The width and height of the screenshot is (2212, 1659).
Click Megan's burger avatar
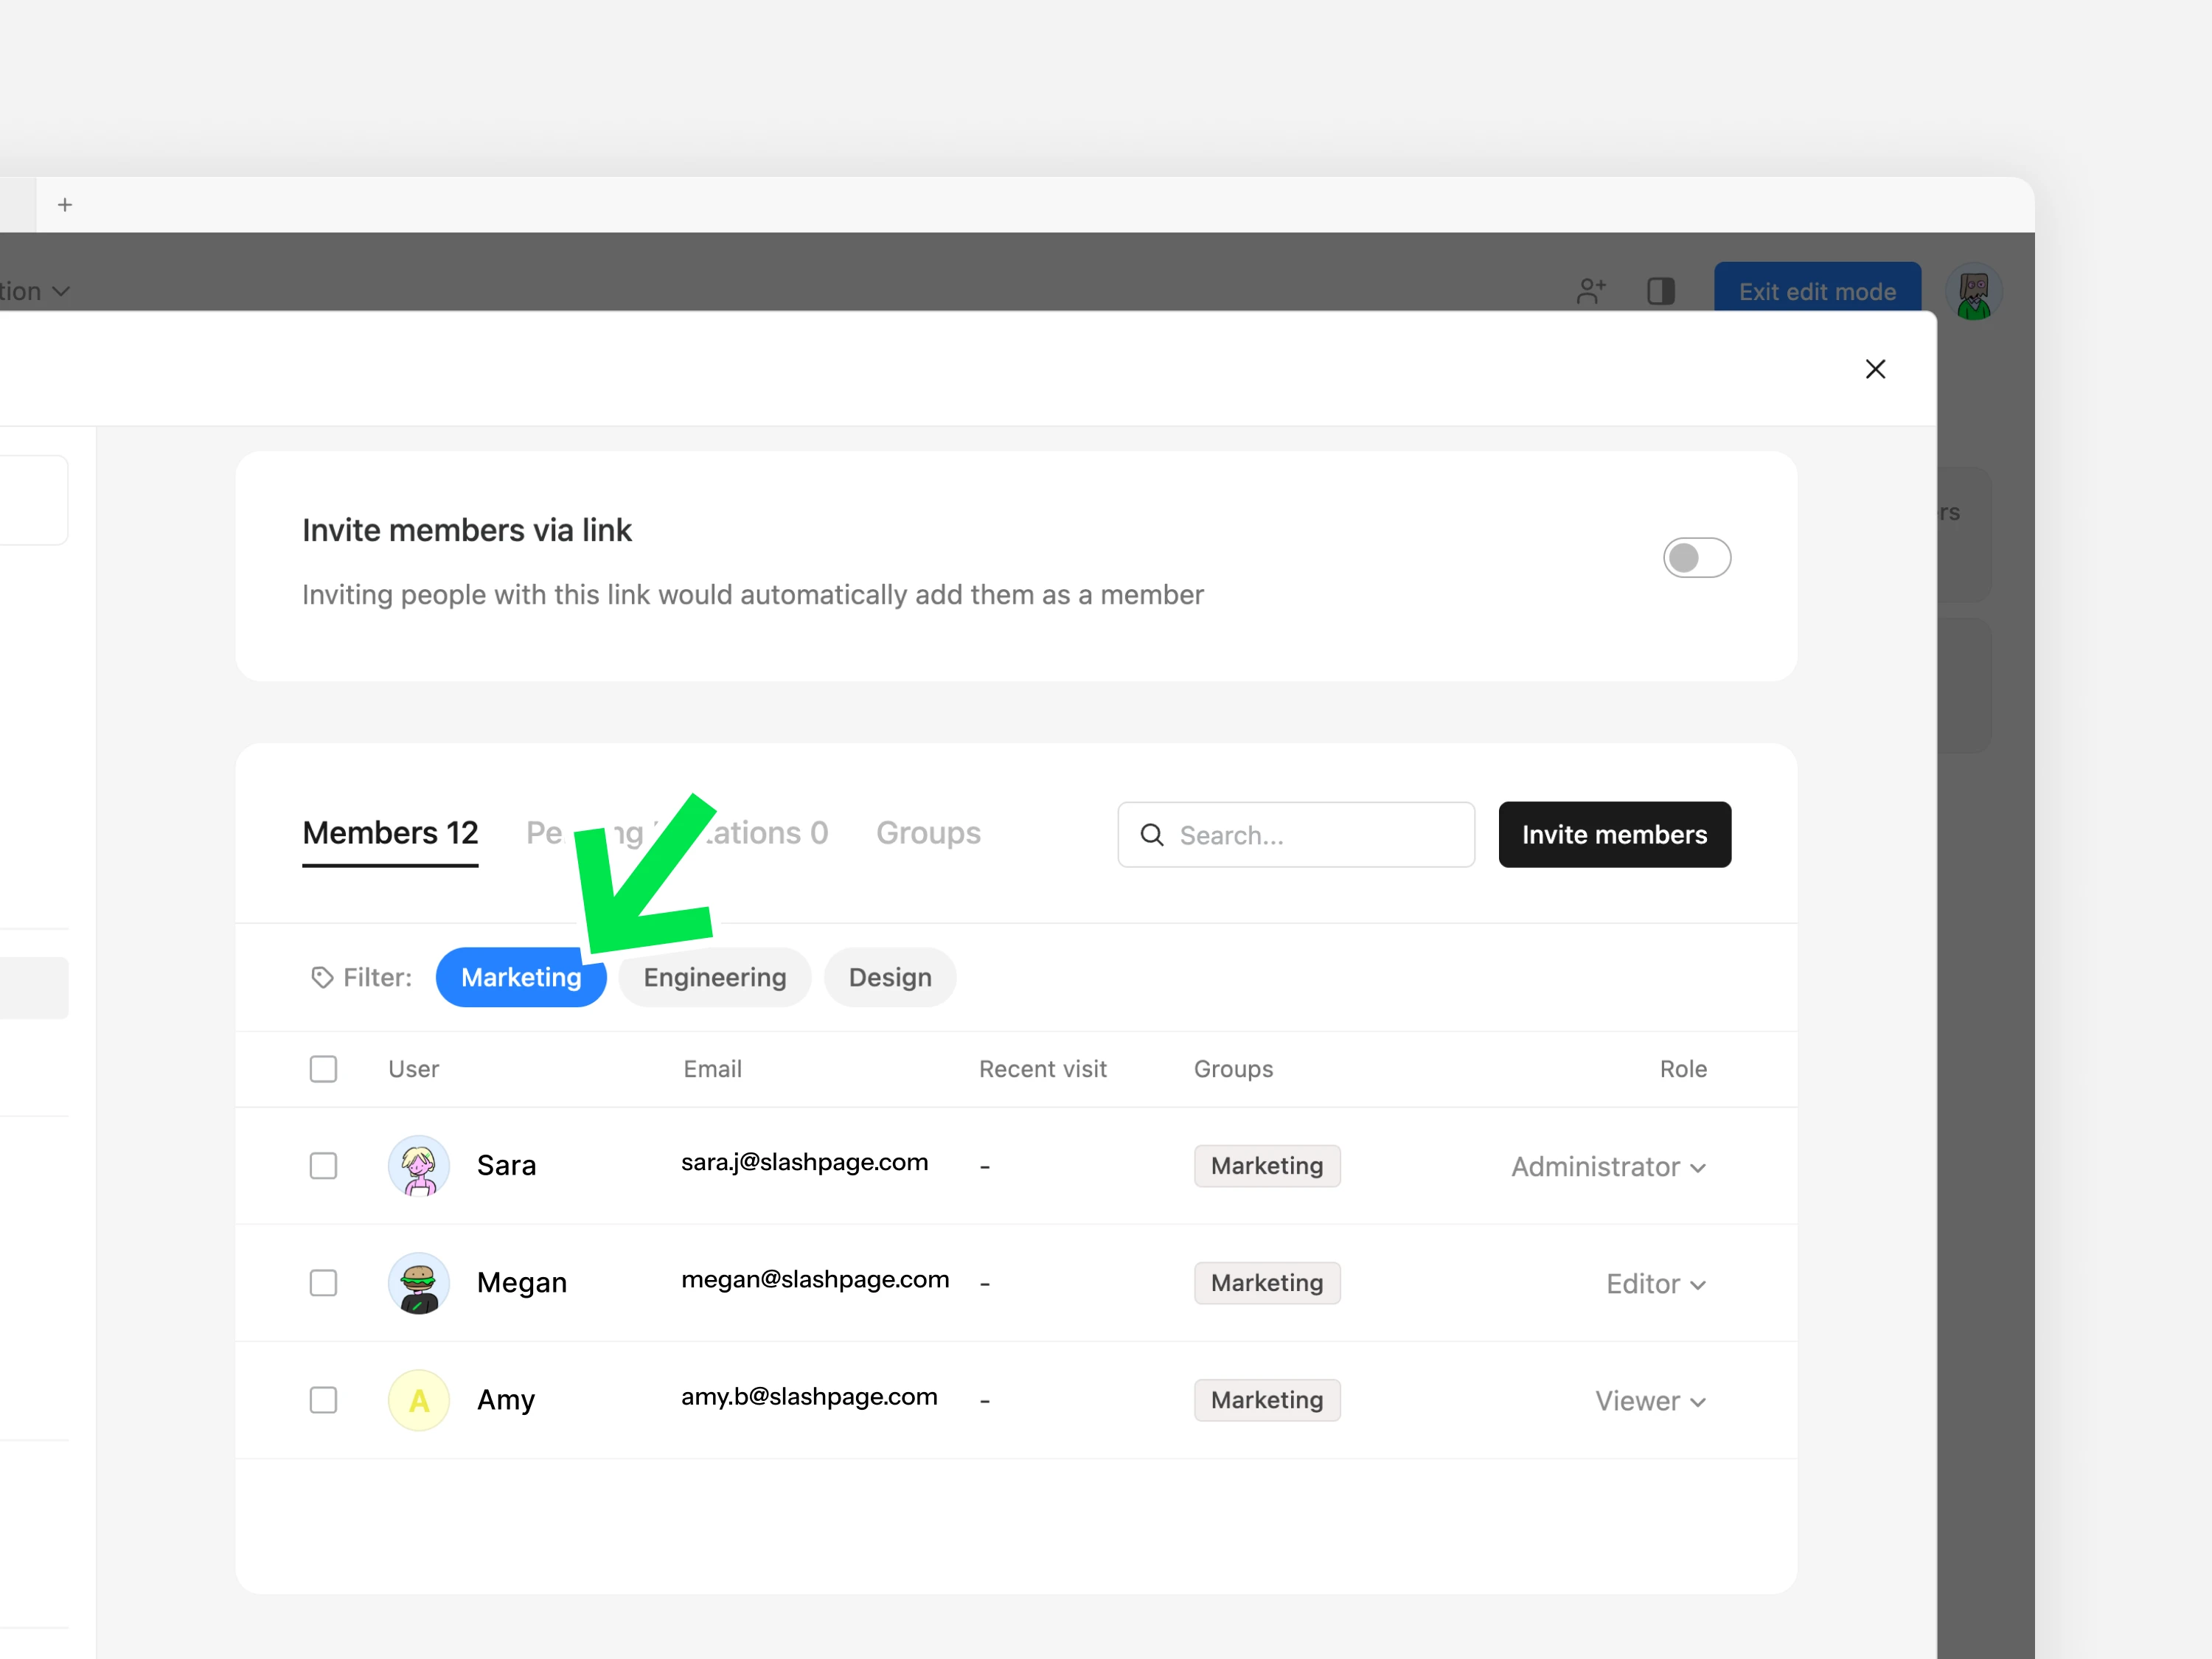coord(418,1283)
